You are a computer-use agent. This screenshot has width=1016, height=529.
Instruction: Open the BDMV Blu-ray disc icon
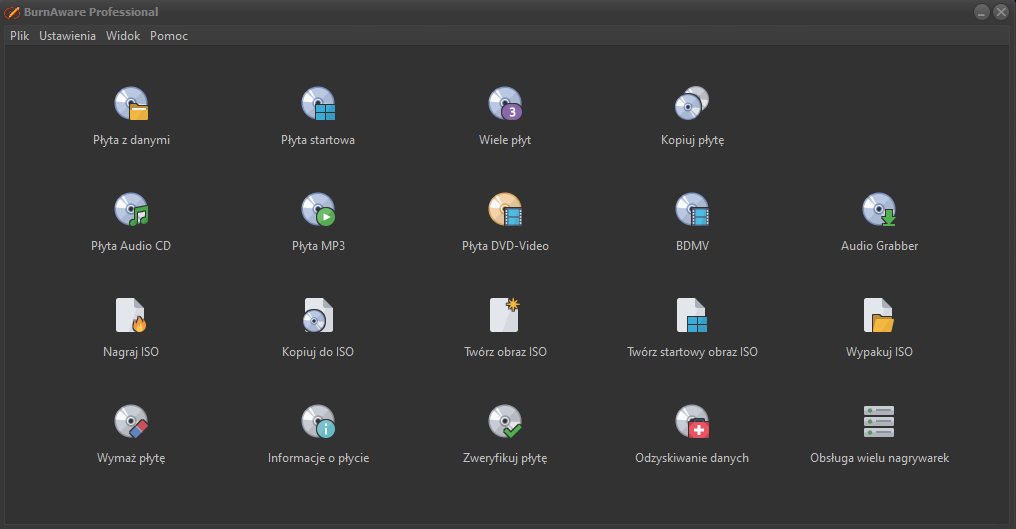pos(692,209)
